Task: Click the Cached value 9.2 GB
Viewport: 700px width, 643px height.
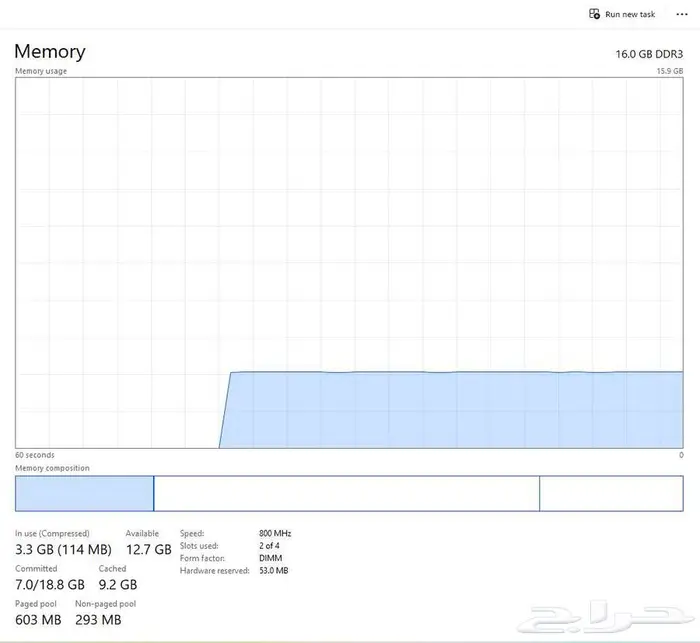Action: (118, 584)
